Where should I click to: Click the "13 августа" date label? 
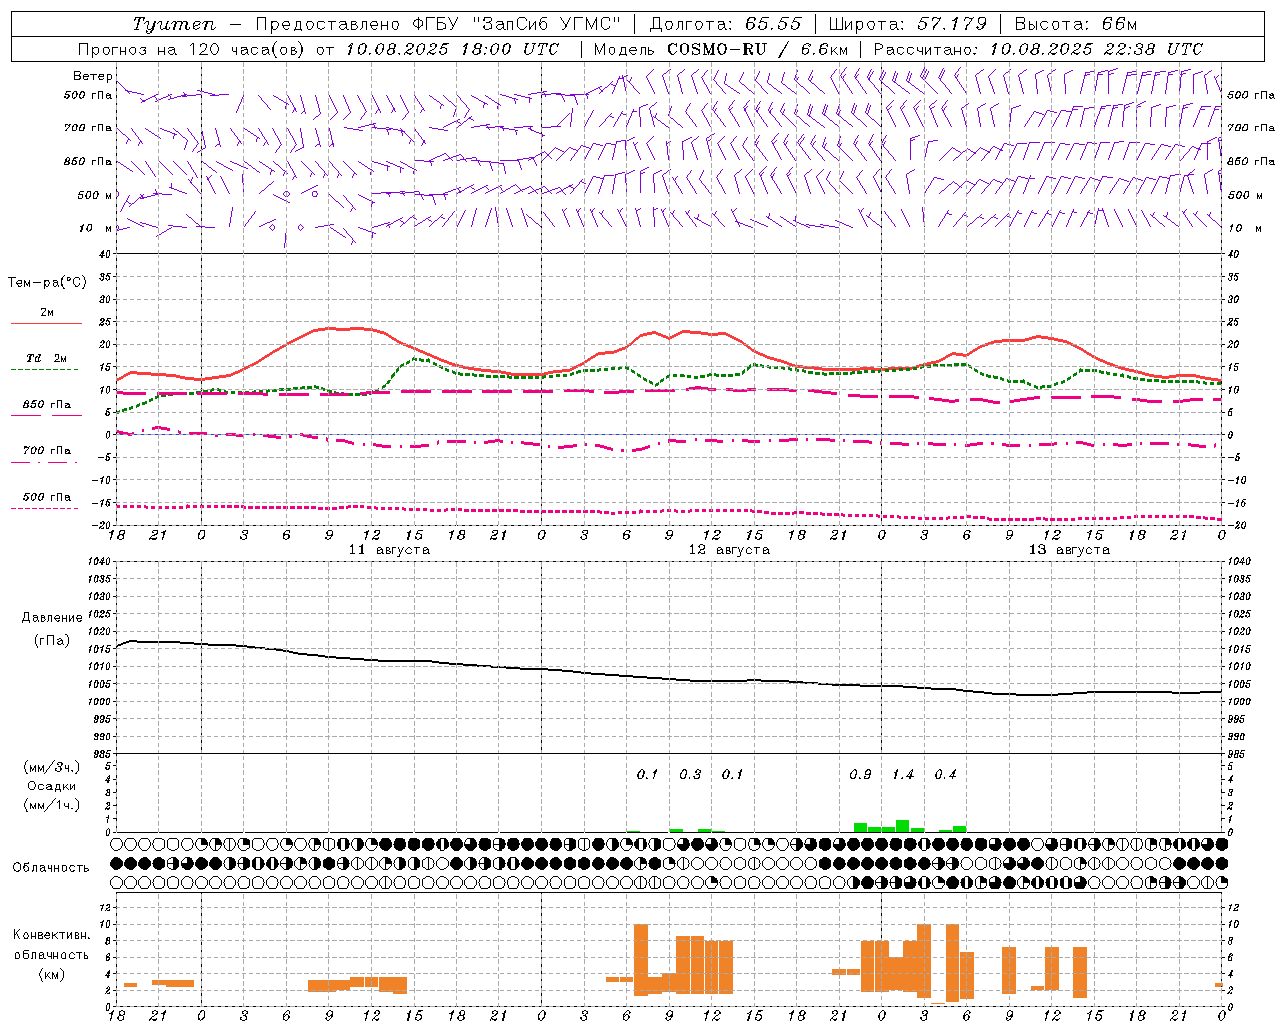tap(1069, 550)
